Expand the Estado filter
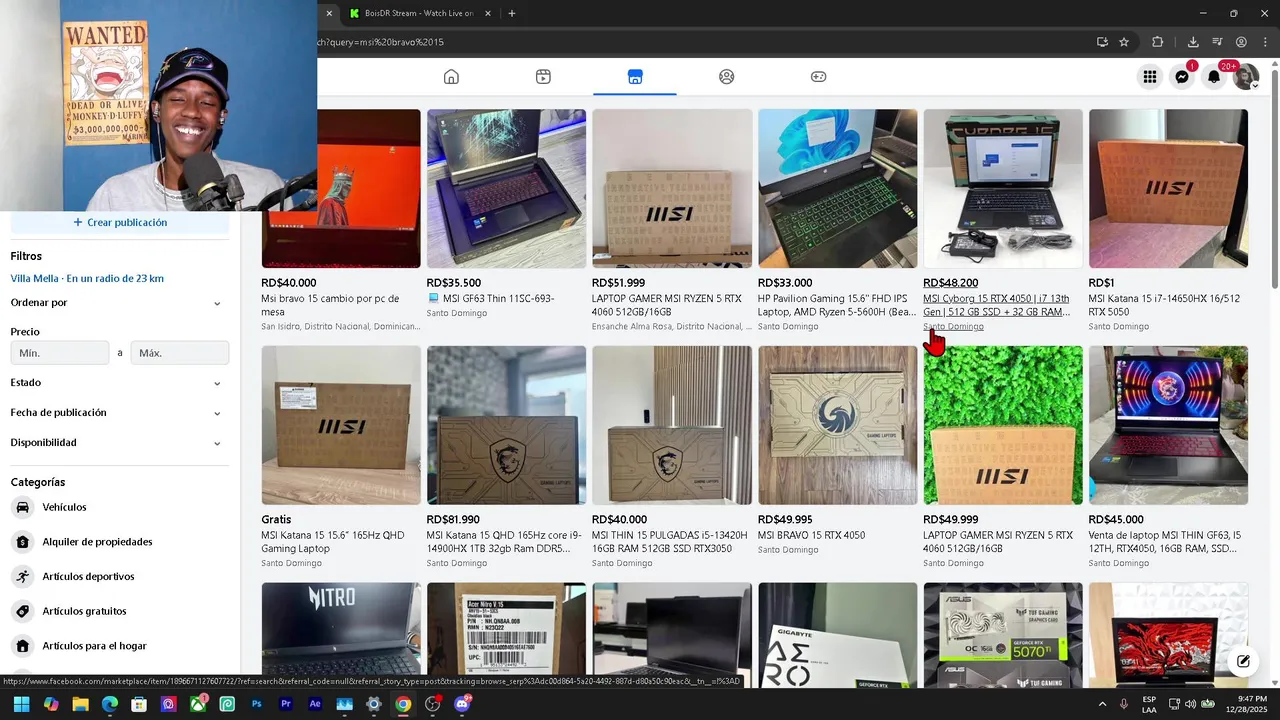Image resolution: width=1280 pixels, height=720 pixels. 120,382
